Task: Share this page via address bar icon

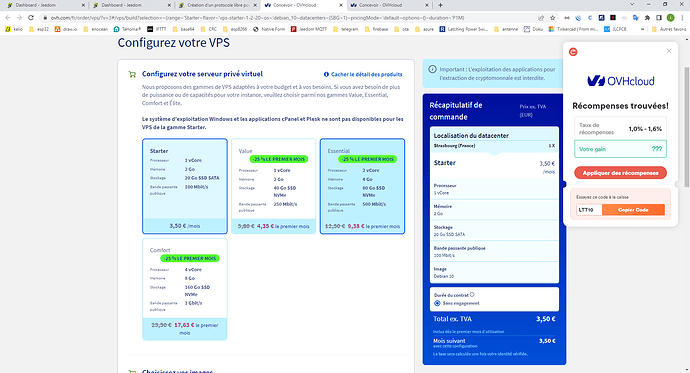Action: tap(541, 18)
